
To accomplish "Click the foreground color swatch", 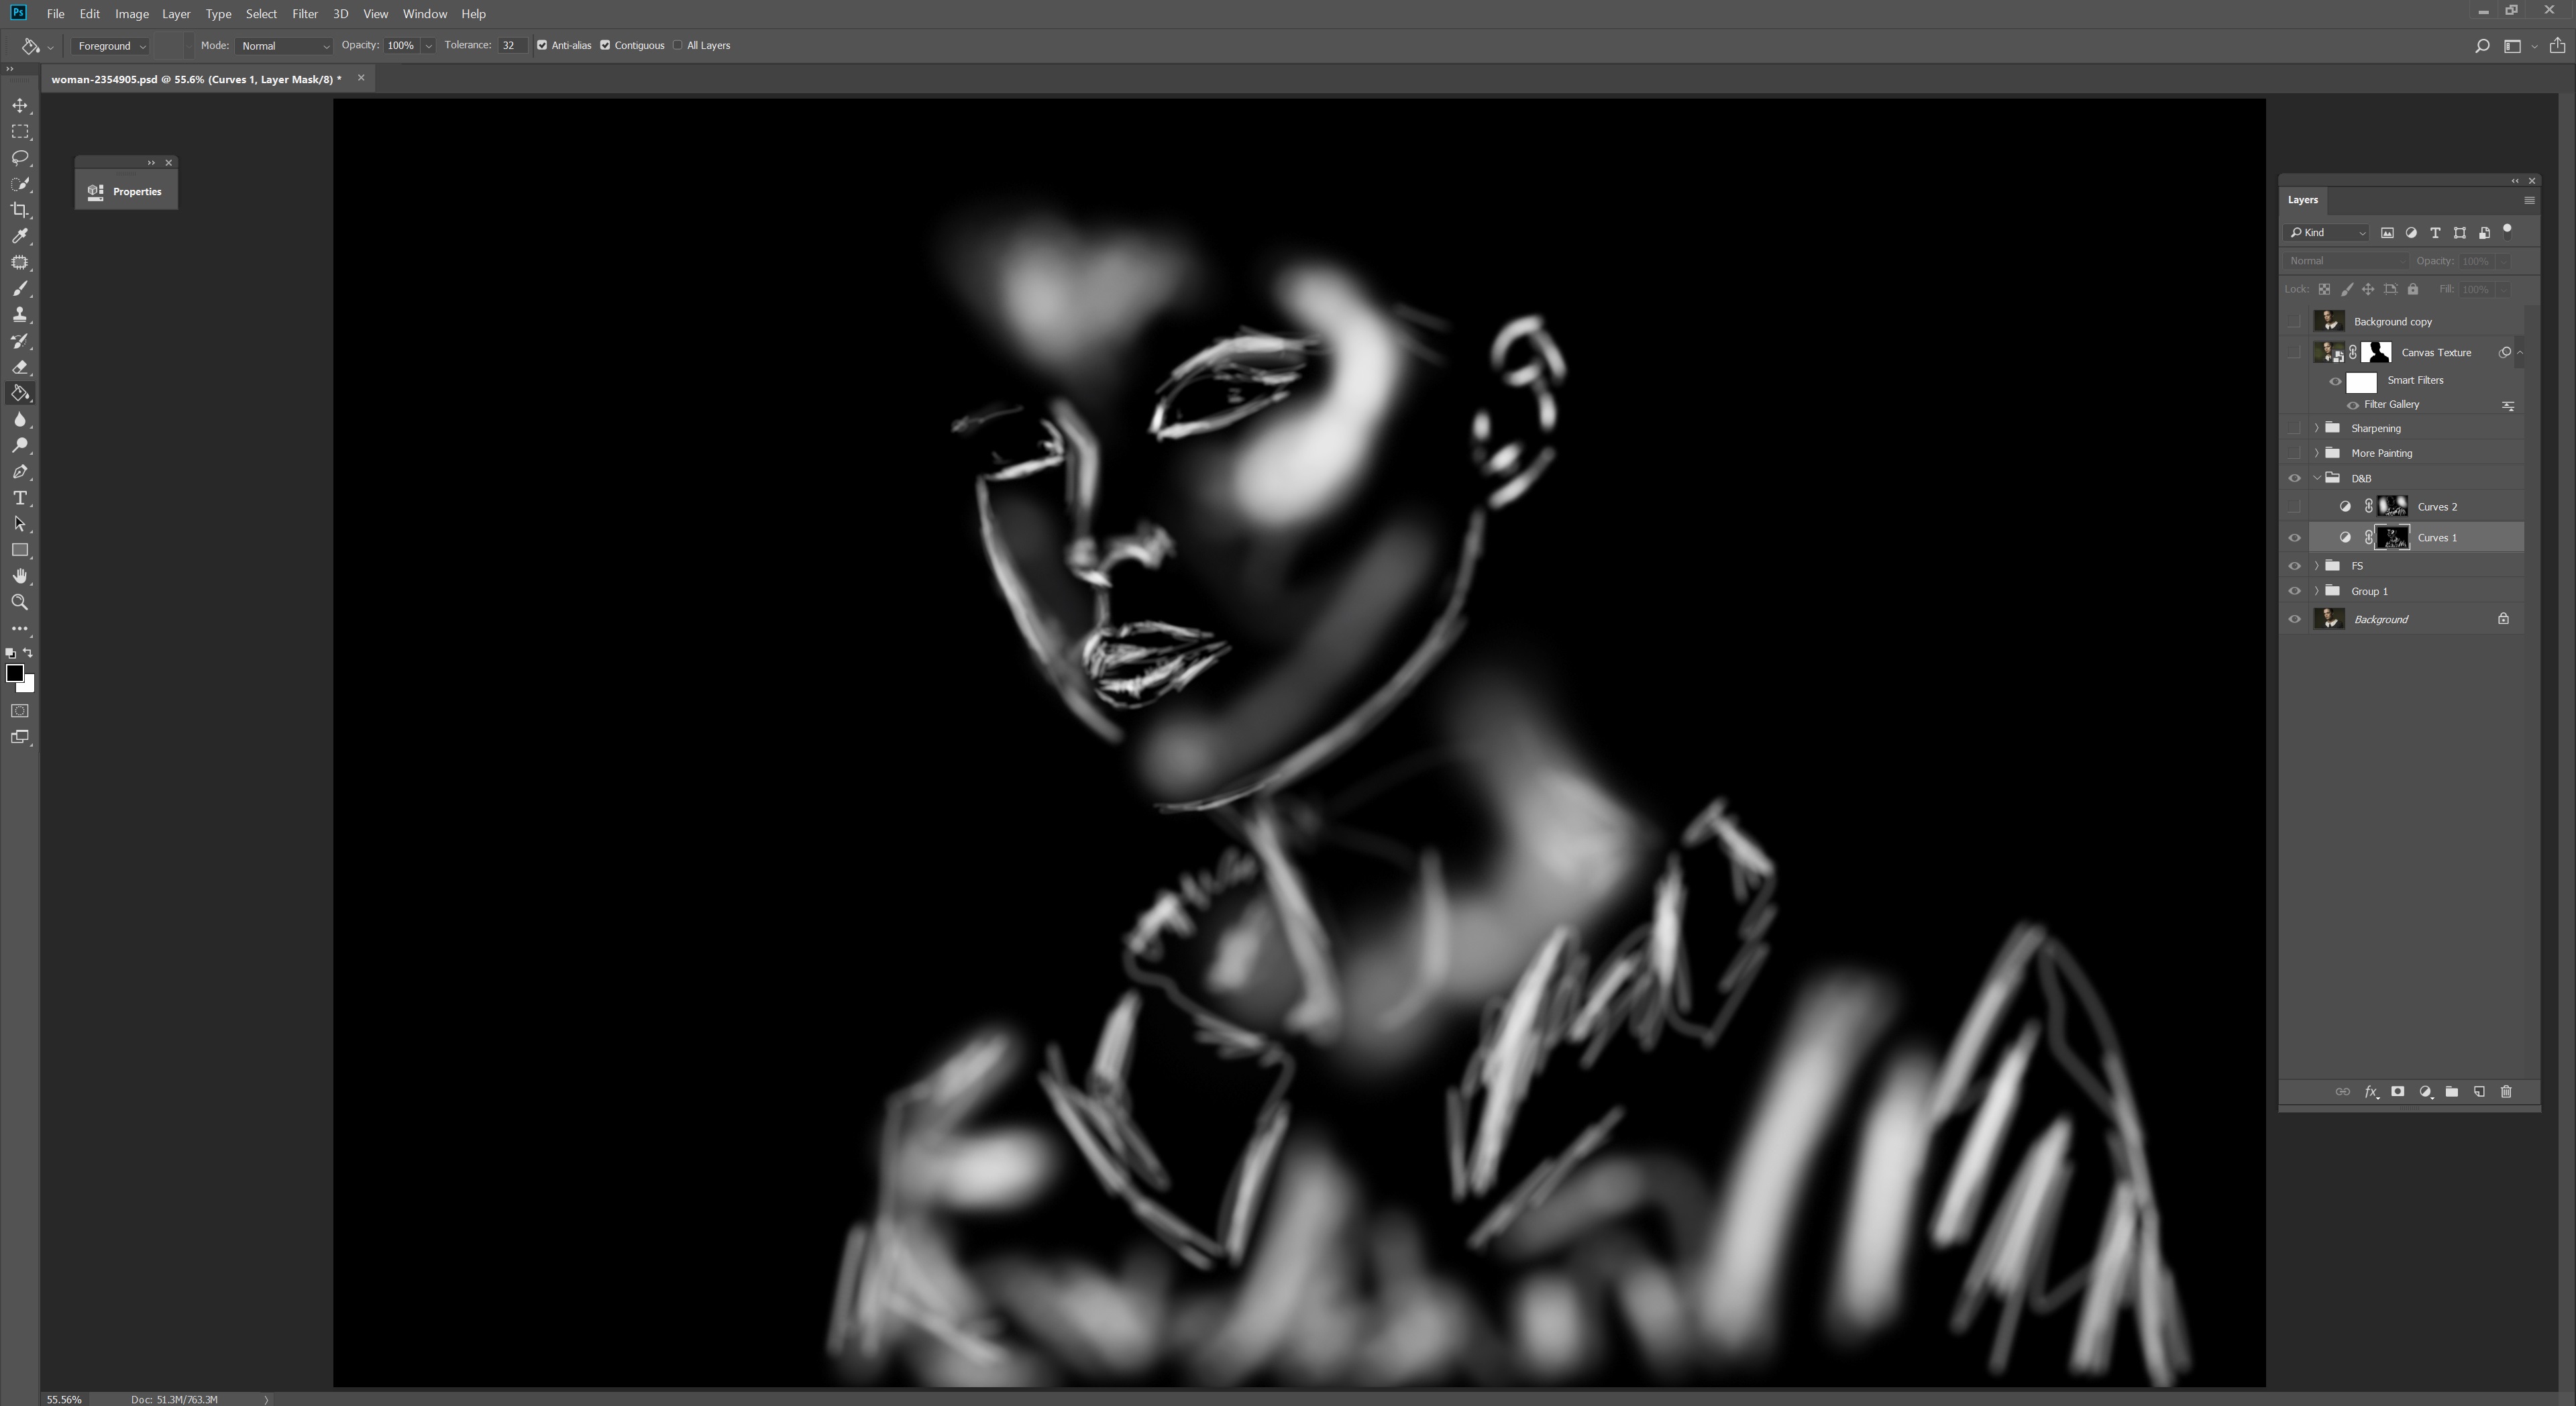I will 15,674.
